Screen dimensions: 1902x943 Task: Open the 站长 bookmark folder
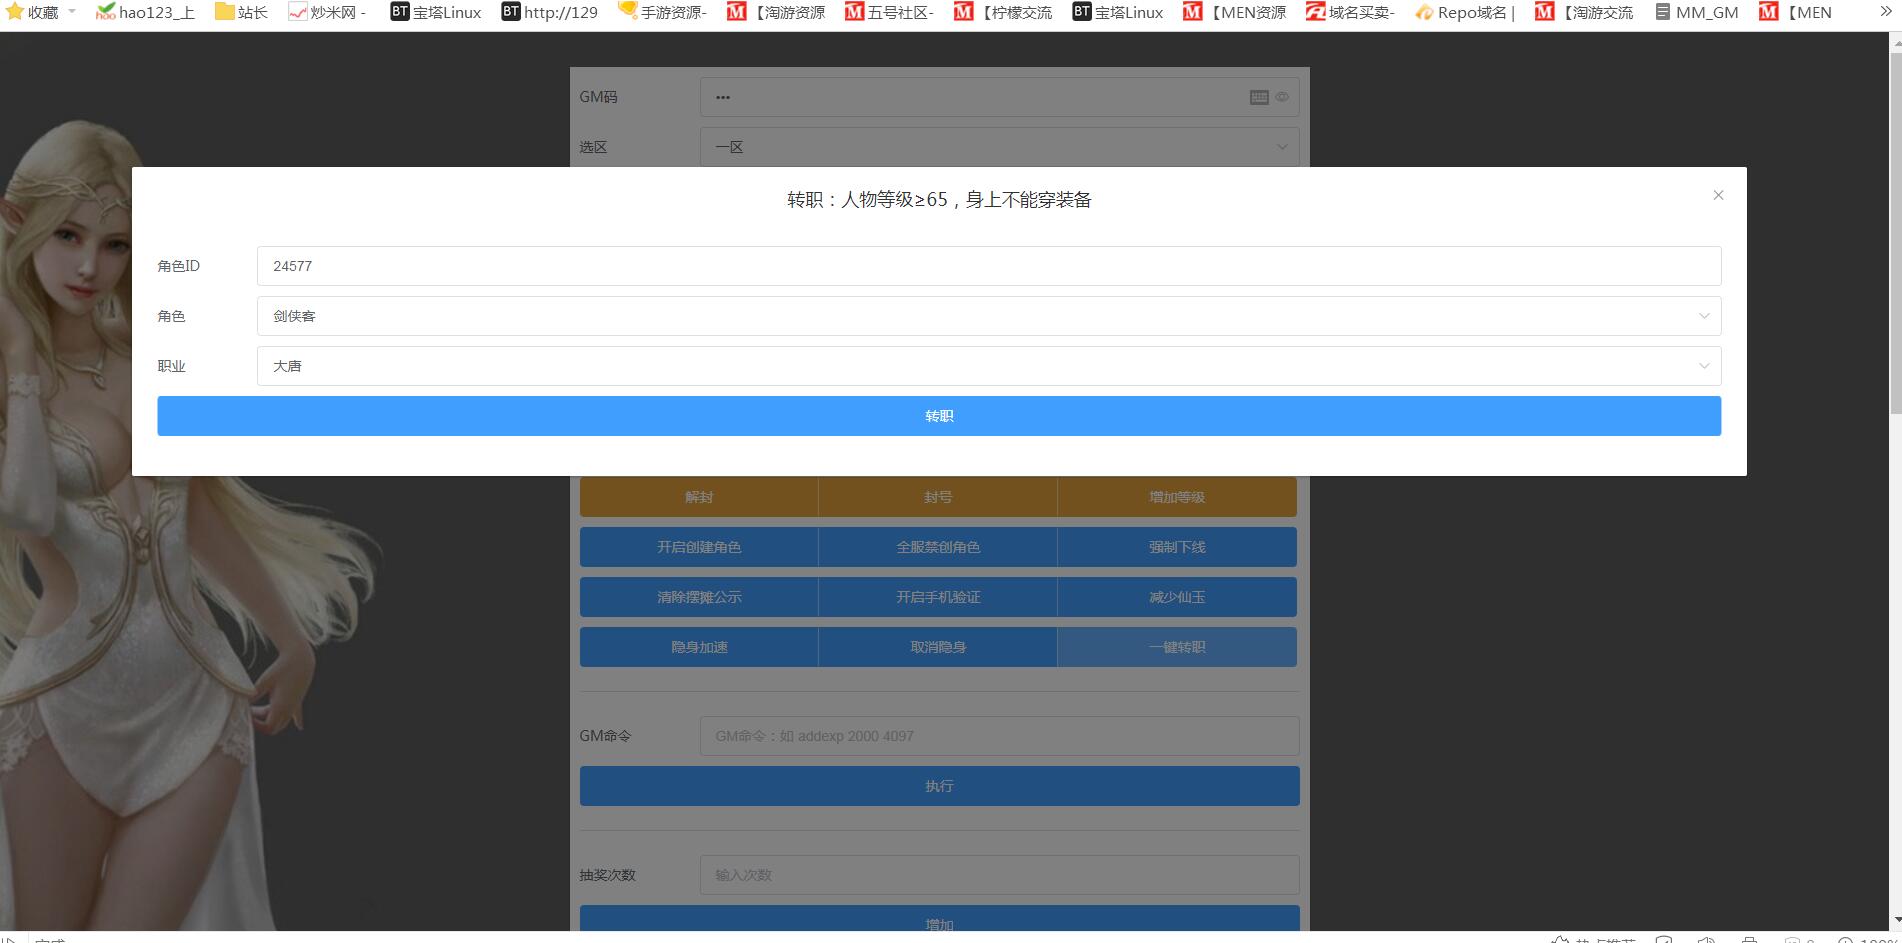(x=241, y=12)
